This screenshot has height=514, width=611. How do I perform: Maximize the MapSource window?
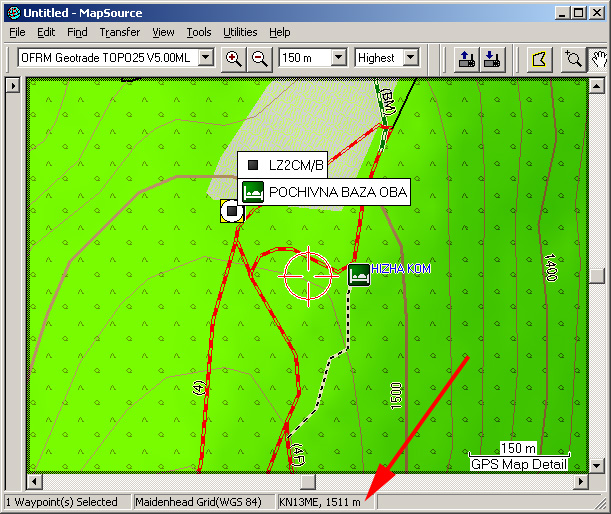(x=579, y=13)
